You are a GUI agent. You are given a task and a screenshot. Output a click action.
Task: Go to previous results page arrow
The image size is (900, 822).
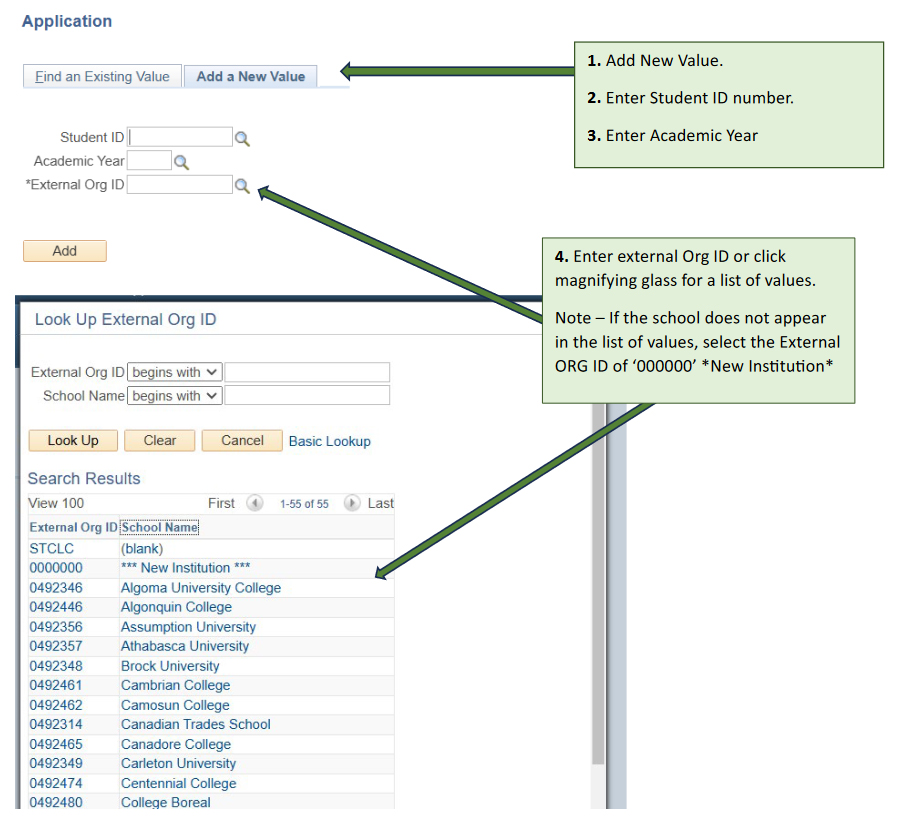point(255,503)
